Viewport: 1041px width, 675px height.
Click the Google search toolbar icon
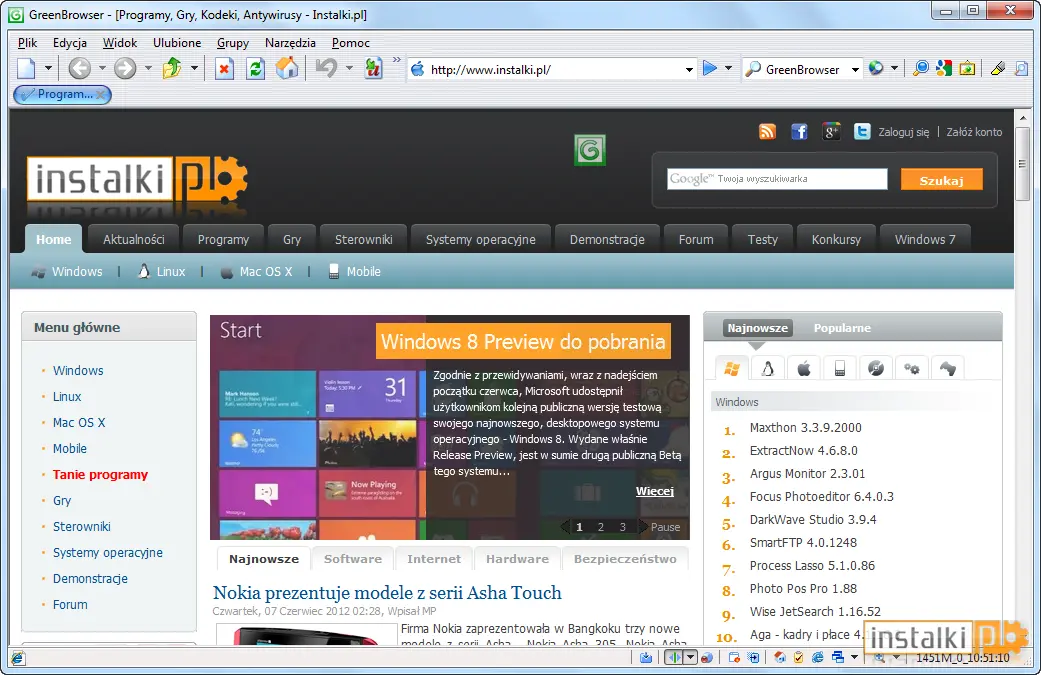[x=944, y=68]
